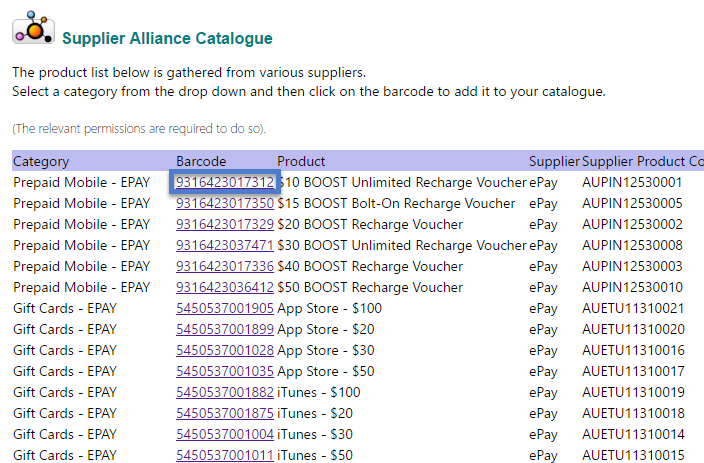Add App Store $50 barcode 5450537001035
The image size is (704, 463).
[x=225, y=371]
